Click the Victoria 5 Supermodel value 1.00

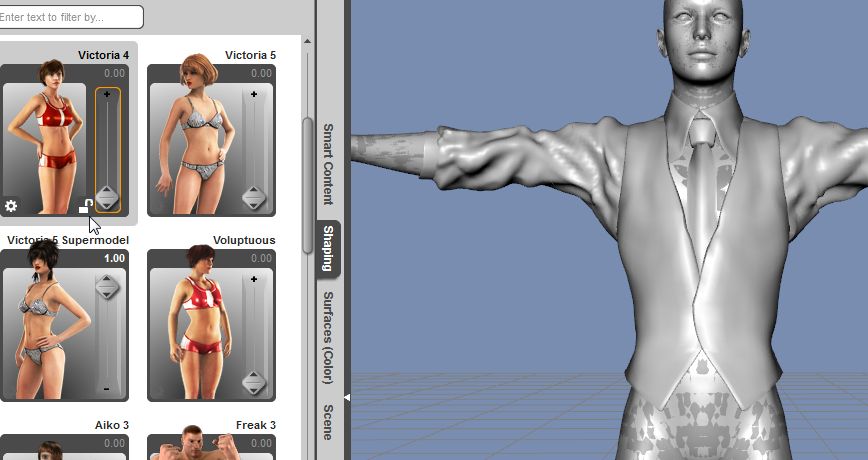[115, 258]
